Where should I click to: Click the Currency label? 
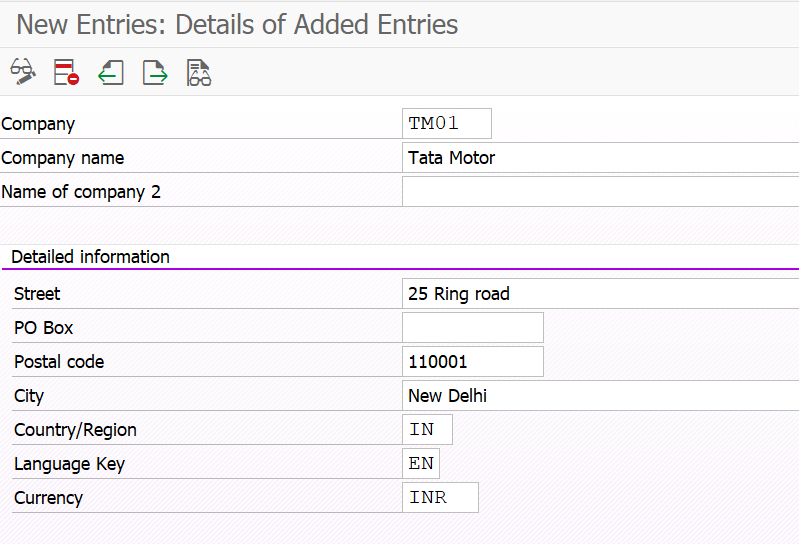pos(48,498)
